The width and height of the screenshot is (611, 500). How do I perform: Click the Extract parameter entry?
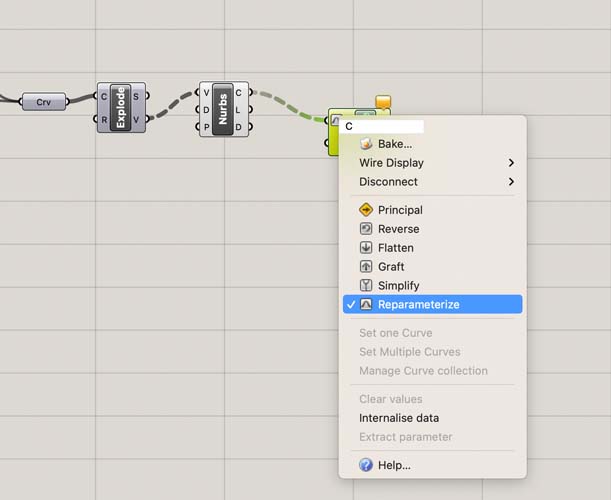point(433,437)
